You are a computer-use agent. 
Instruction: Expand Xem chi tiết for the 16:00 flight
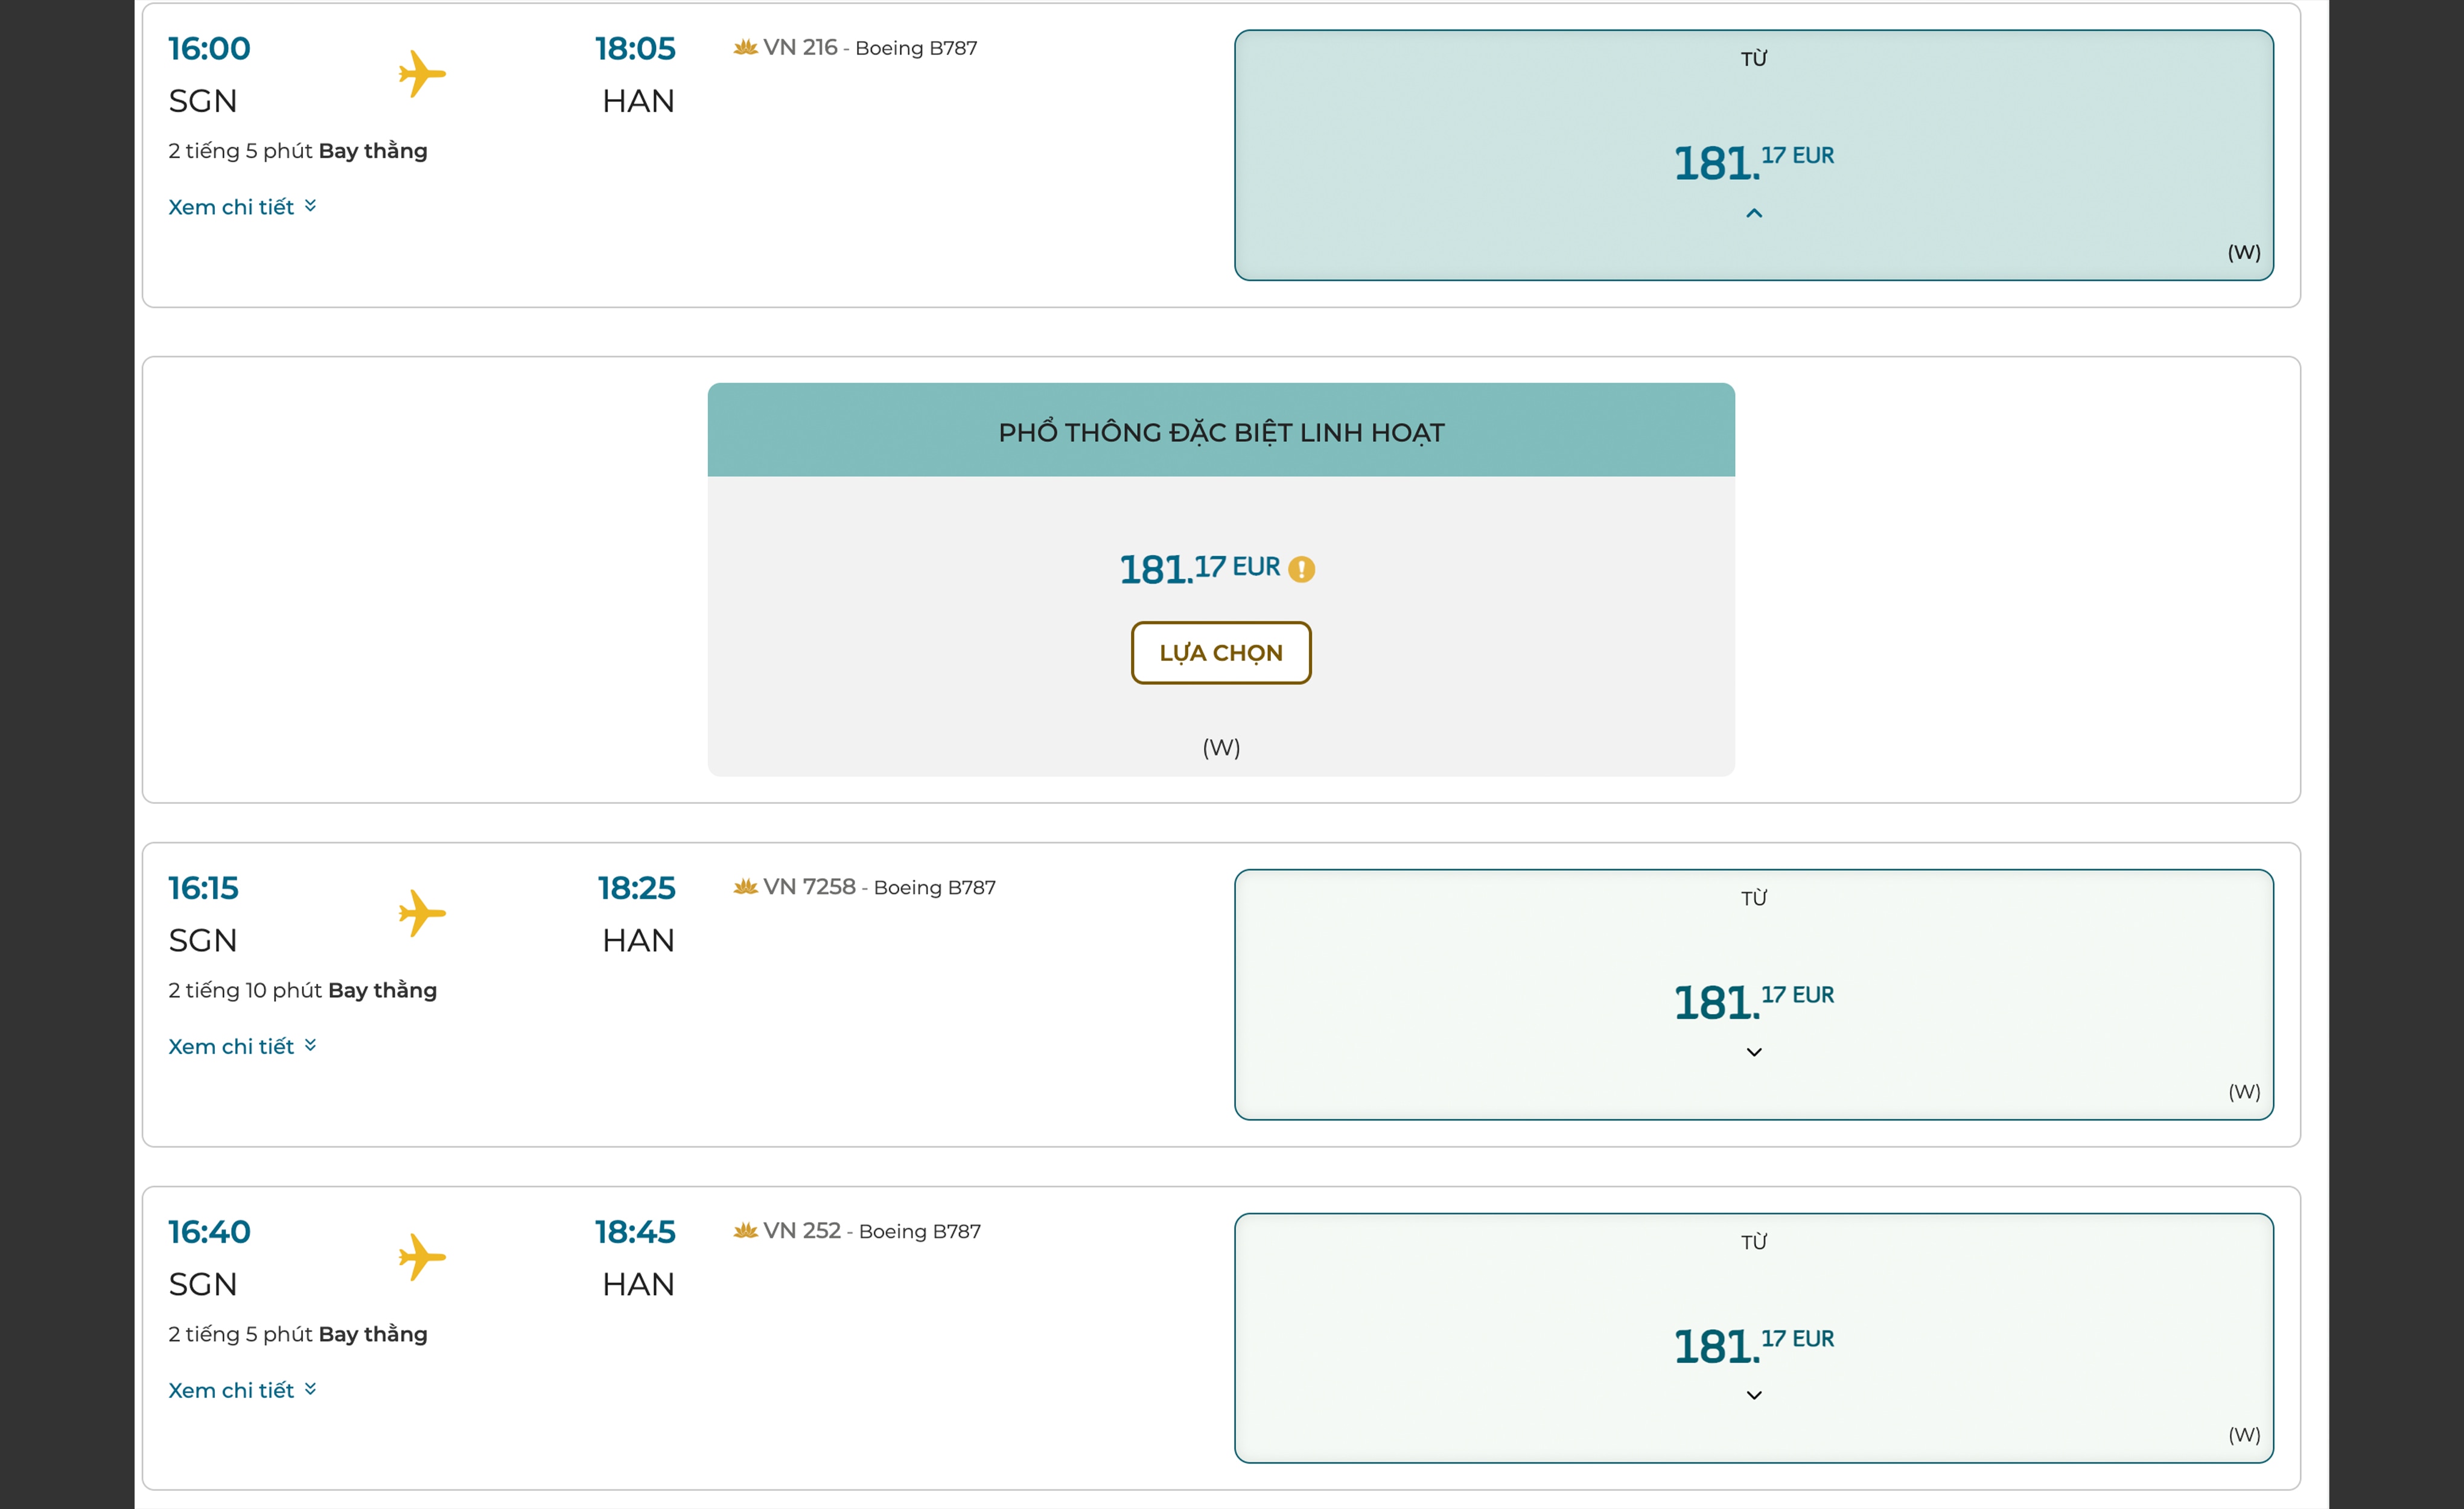tap(242, 207)
